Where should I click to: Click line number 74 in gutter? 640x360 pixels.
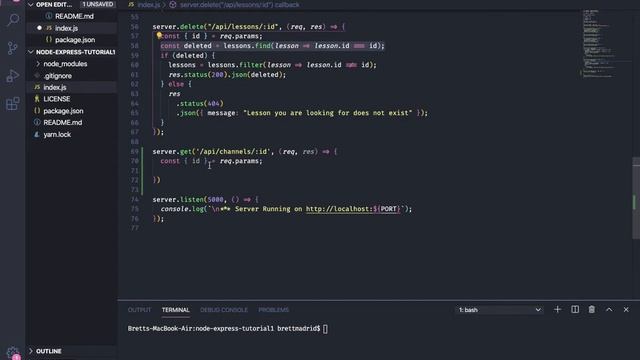point(134,200)
